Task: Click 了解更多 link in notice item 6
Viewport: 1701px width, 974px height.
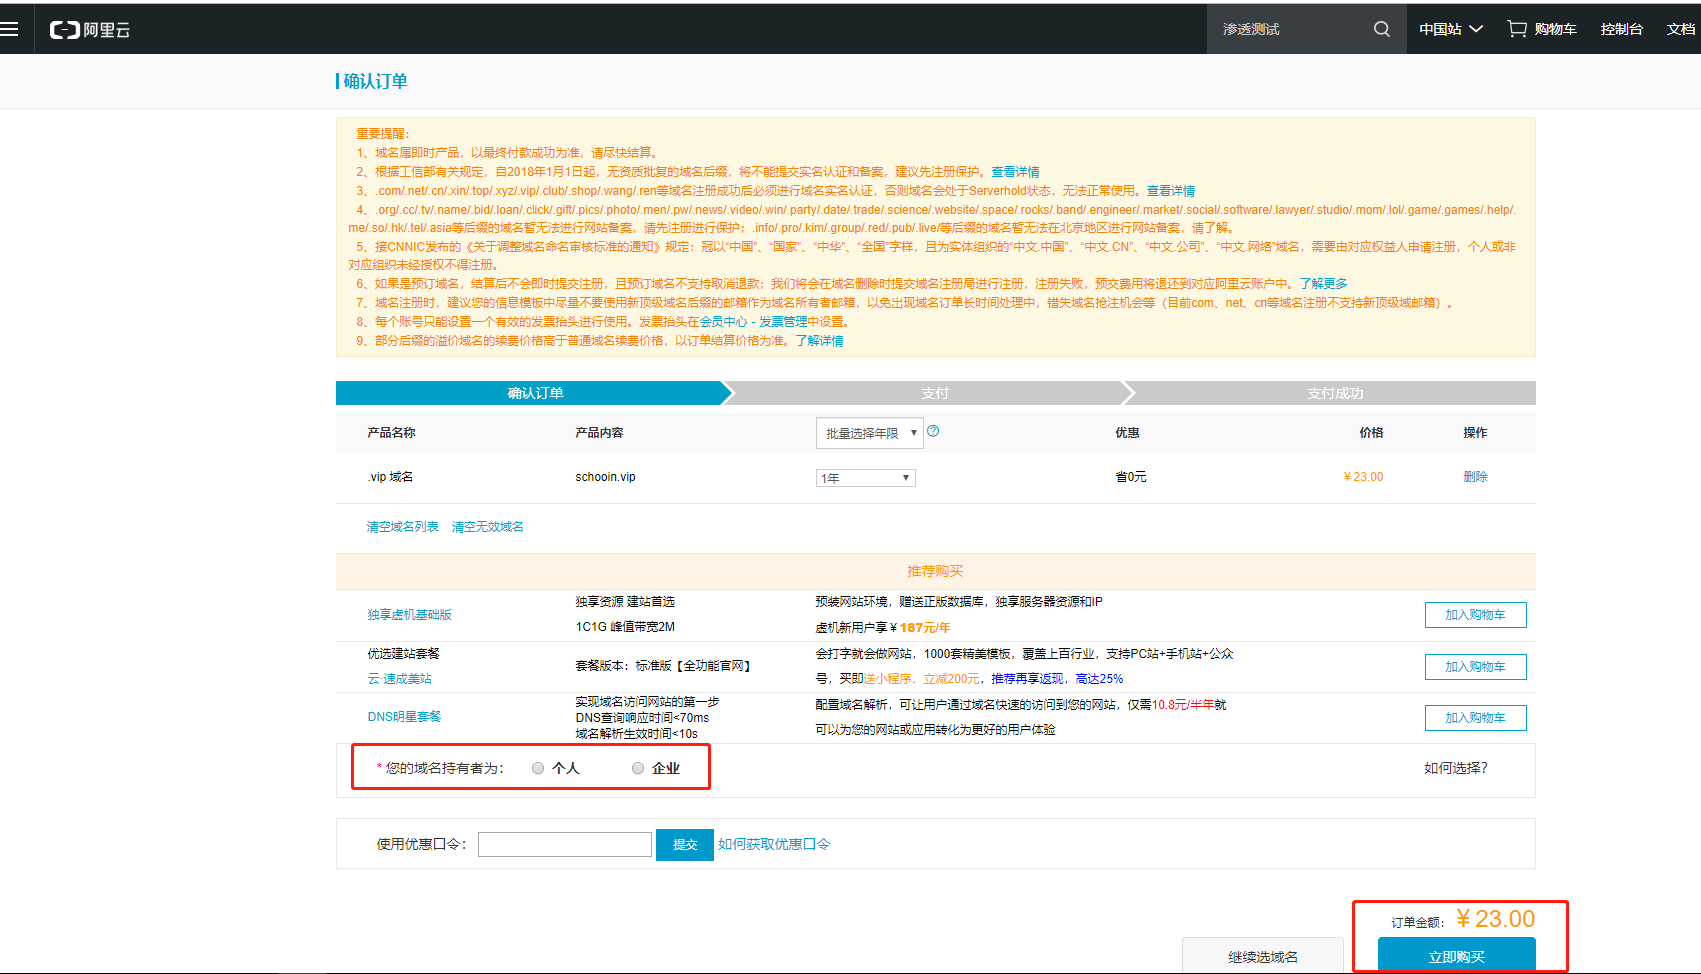Action: pyautogui.click(x=1323, y=284)
